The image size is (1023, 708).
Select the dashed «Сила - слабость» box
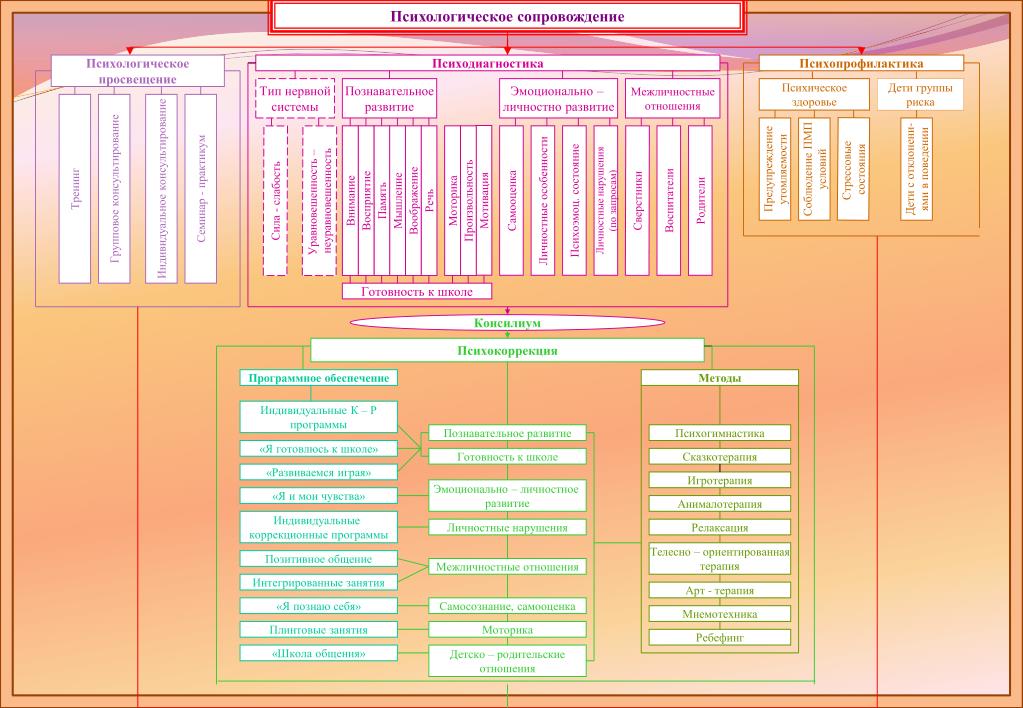pyautogui.click(x=275, y=200)
